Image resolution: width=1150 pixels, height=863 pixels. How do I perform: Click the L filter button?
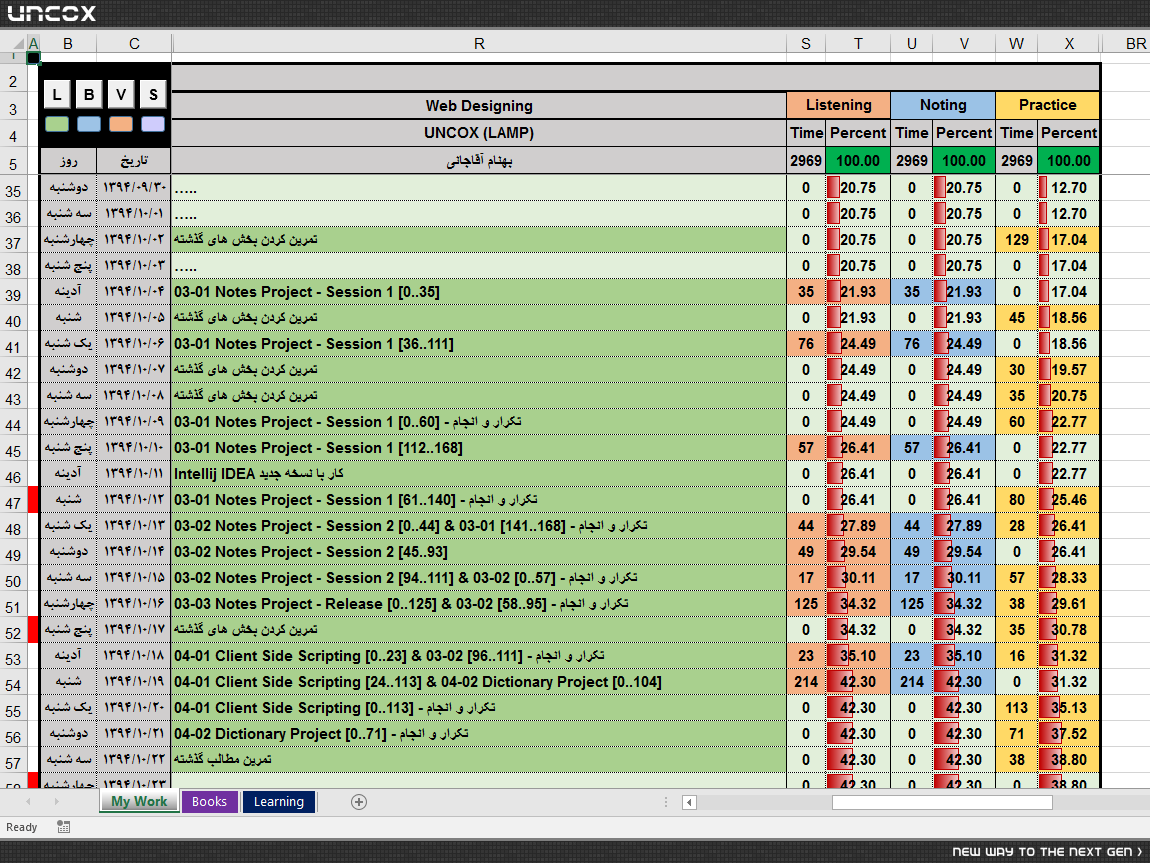point(57,94)
